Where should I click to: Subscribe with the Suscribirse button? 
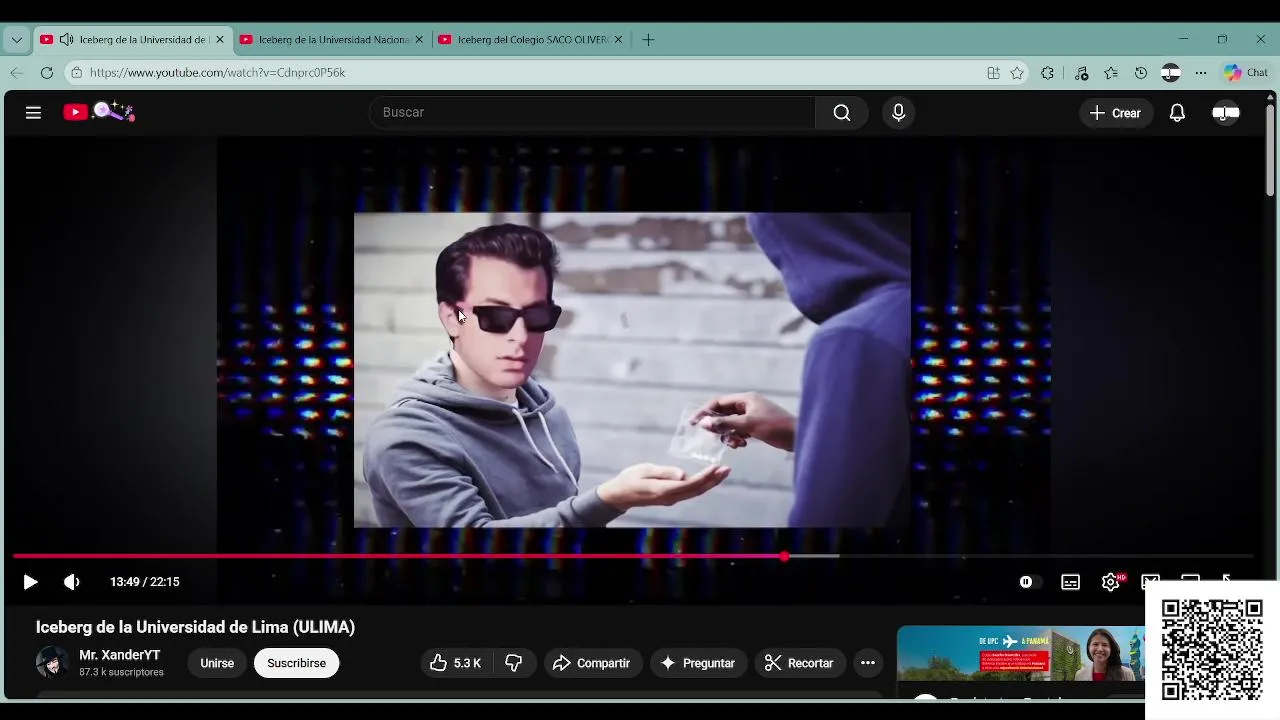pyautogui.click(x=296, y=663)
